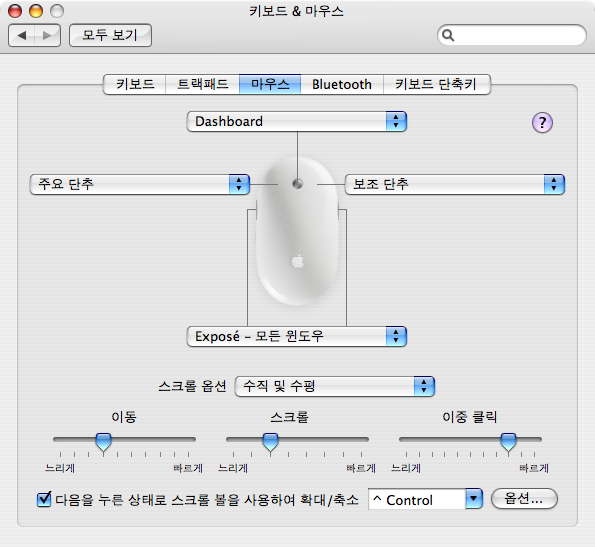Click 빠르게 label under the 이중 클릭 slider
This screenshot has width=595, height=547.
(x=534, y=468)
